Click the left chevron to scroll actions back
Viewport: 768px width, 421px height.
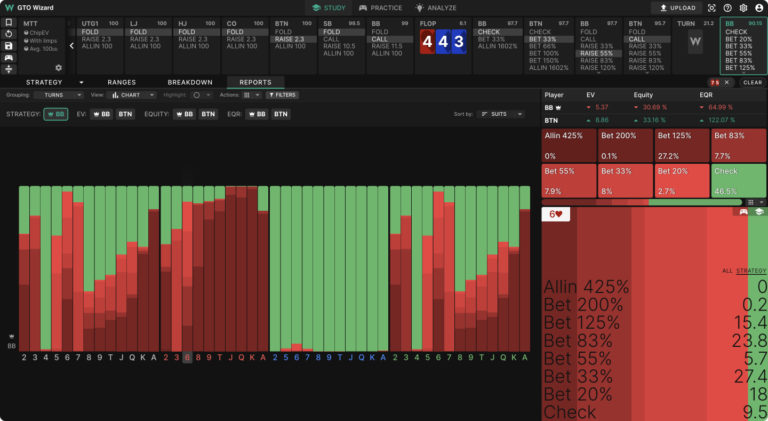(x=72, y=46)
